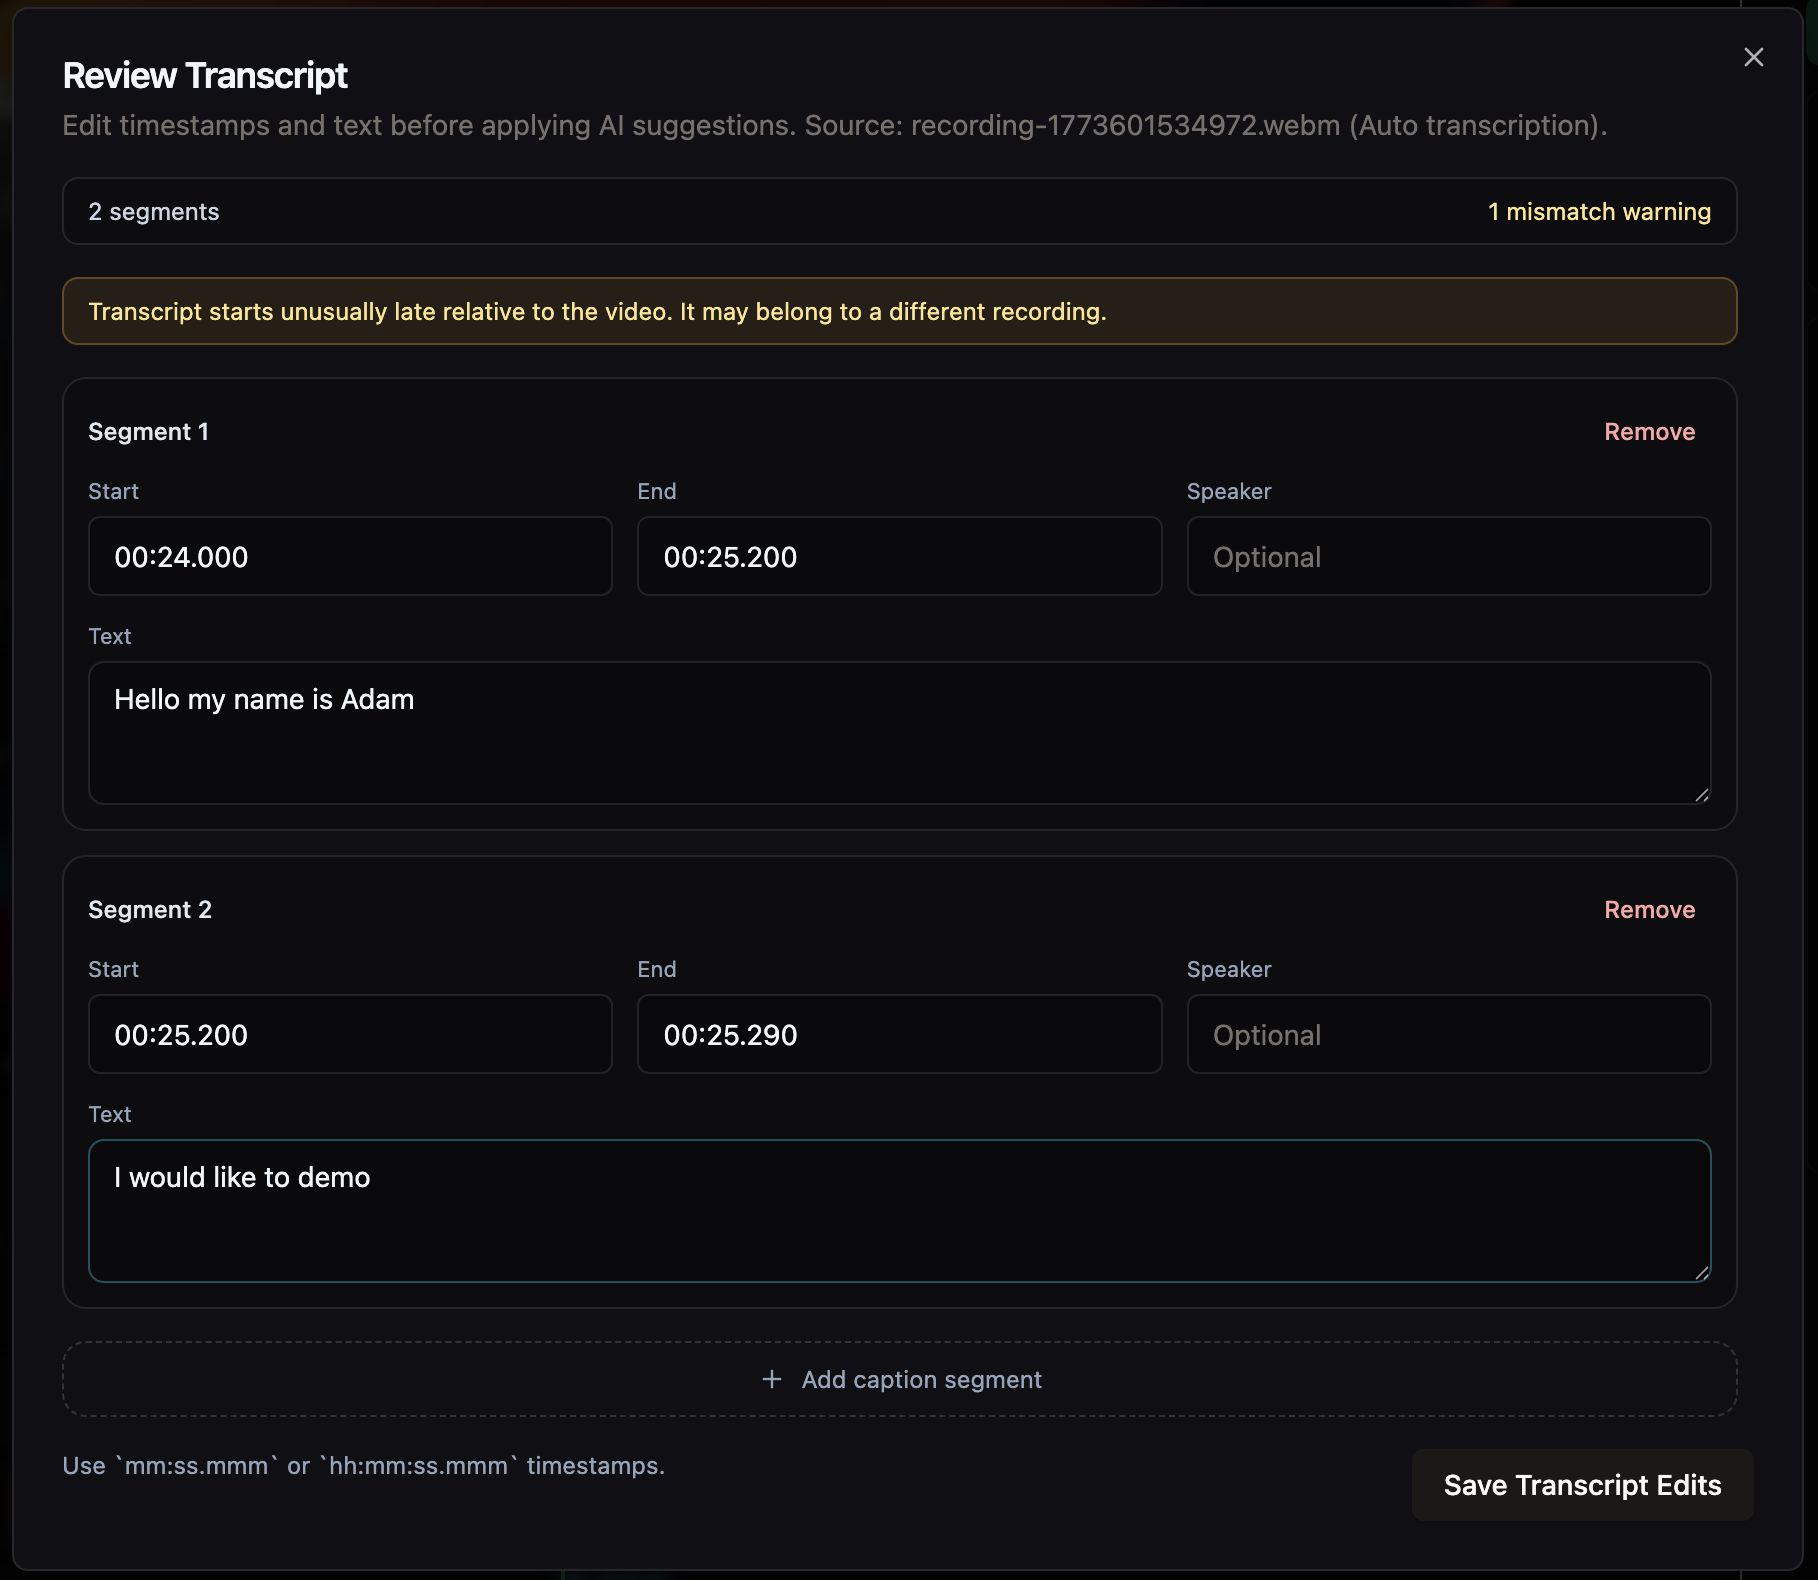
Task: Click the Speaker field of Segment 1
Action: coord(1449,557)
